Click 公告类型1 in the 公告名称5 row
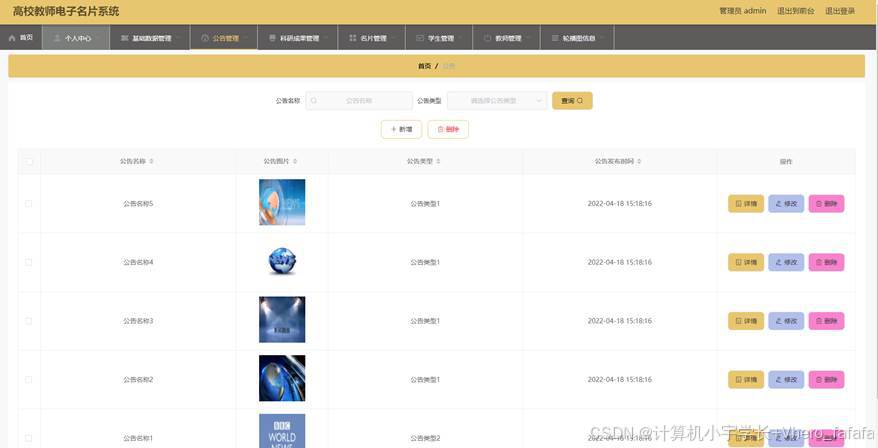This screenshot has width=878, height=448. click(x=425, y=204)
